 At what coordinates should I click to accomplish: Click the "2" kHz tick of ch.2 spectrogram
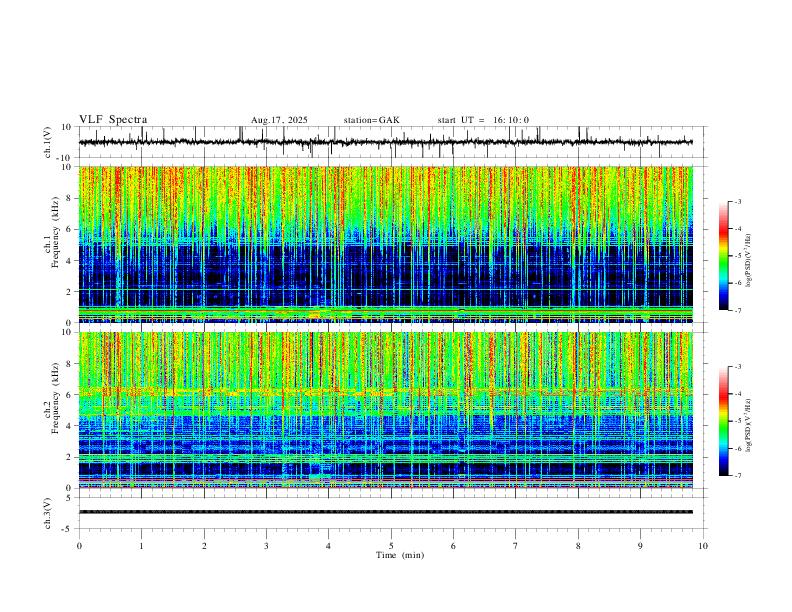70,457
